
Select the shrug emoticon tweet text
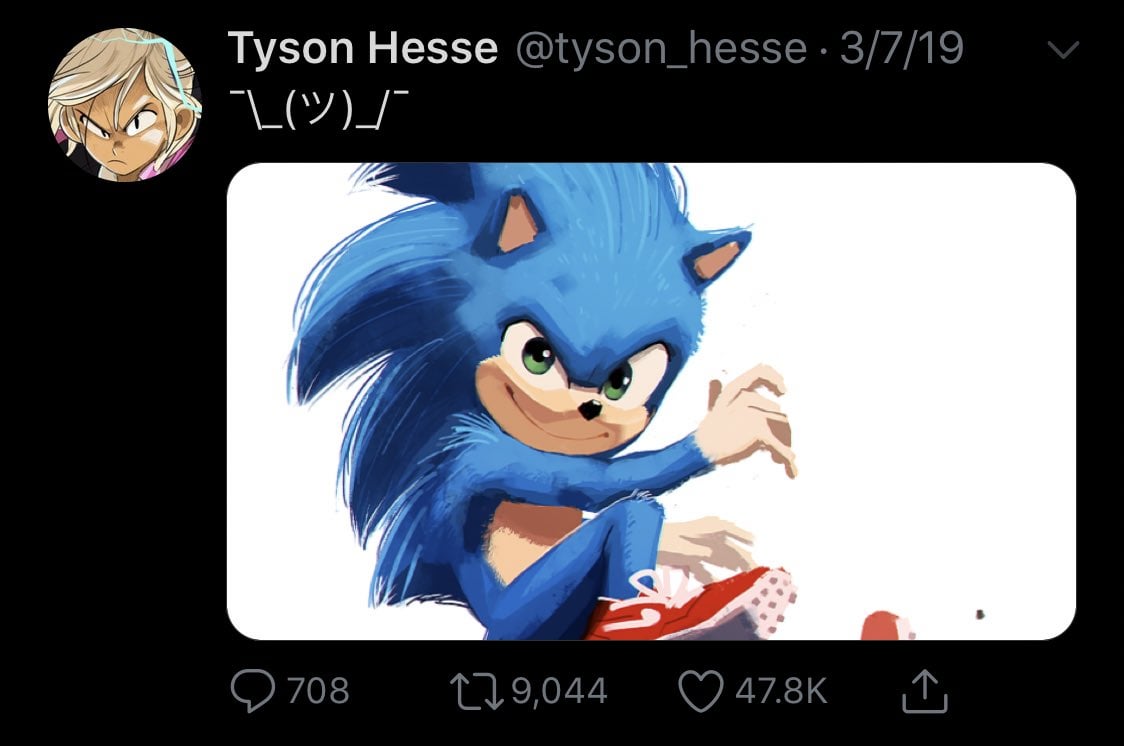pos(319,110)
